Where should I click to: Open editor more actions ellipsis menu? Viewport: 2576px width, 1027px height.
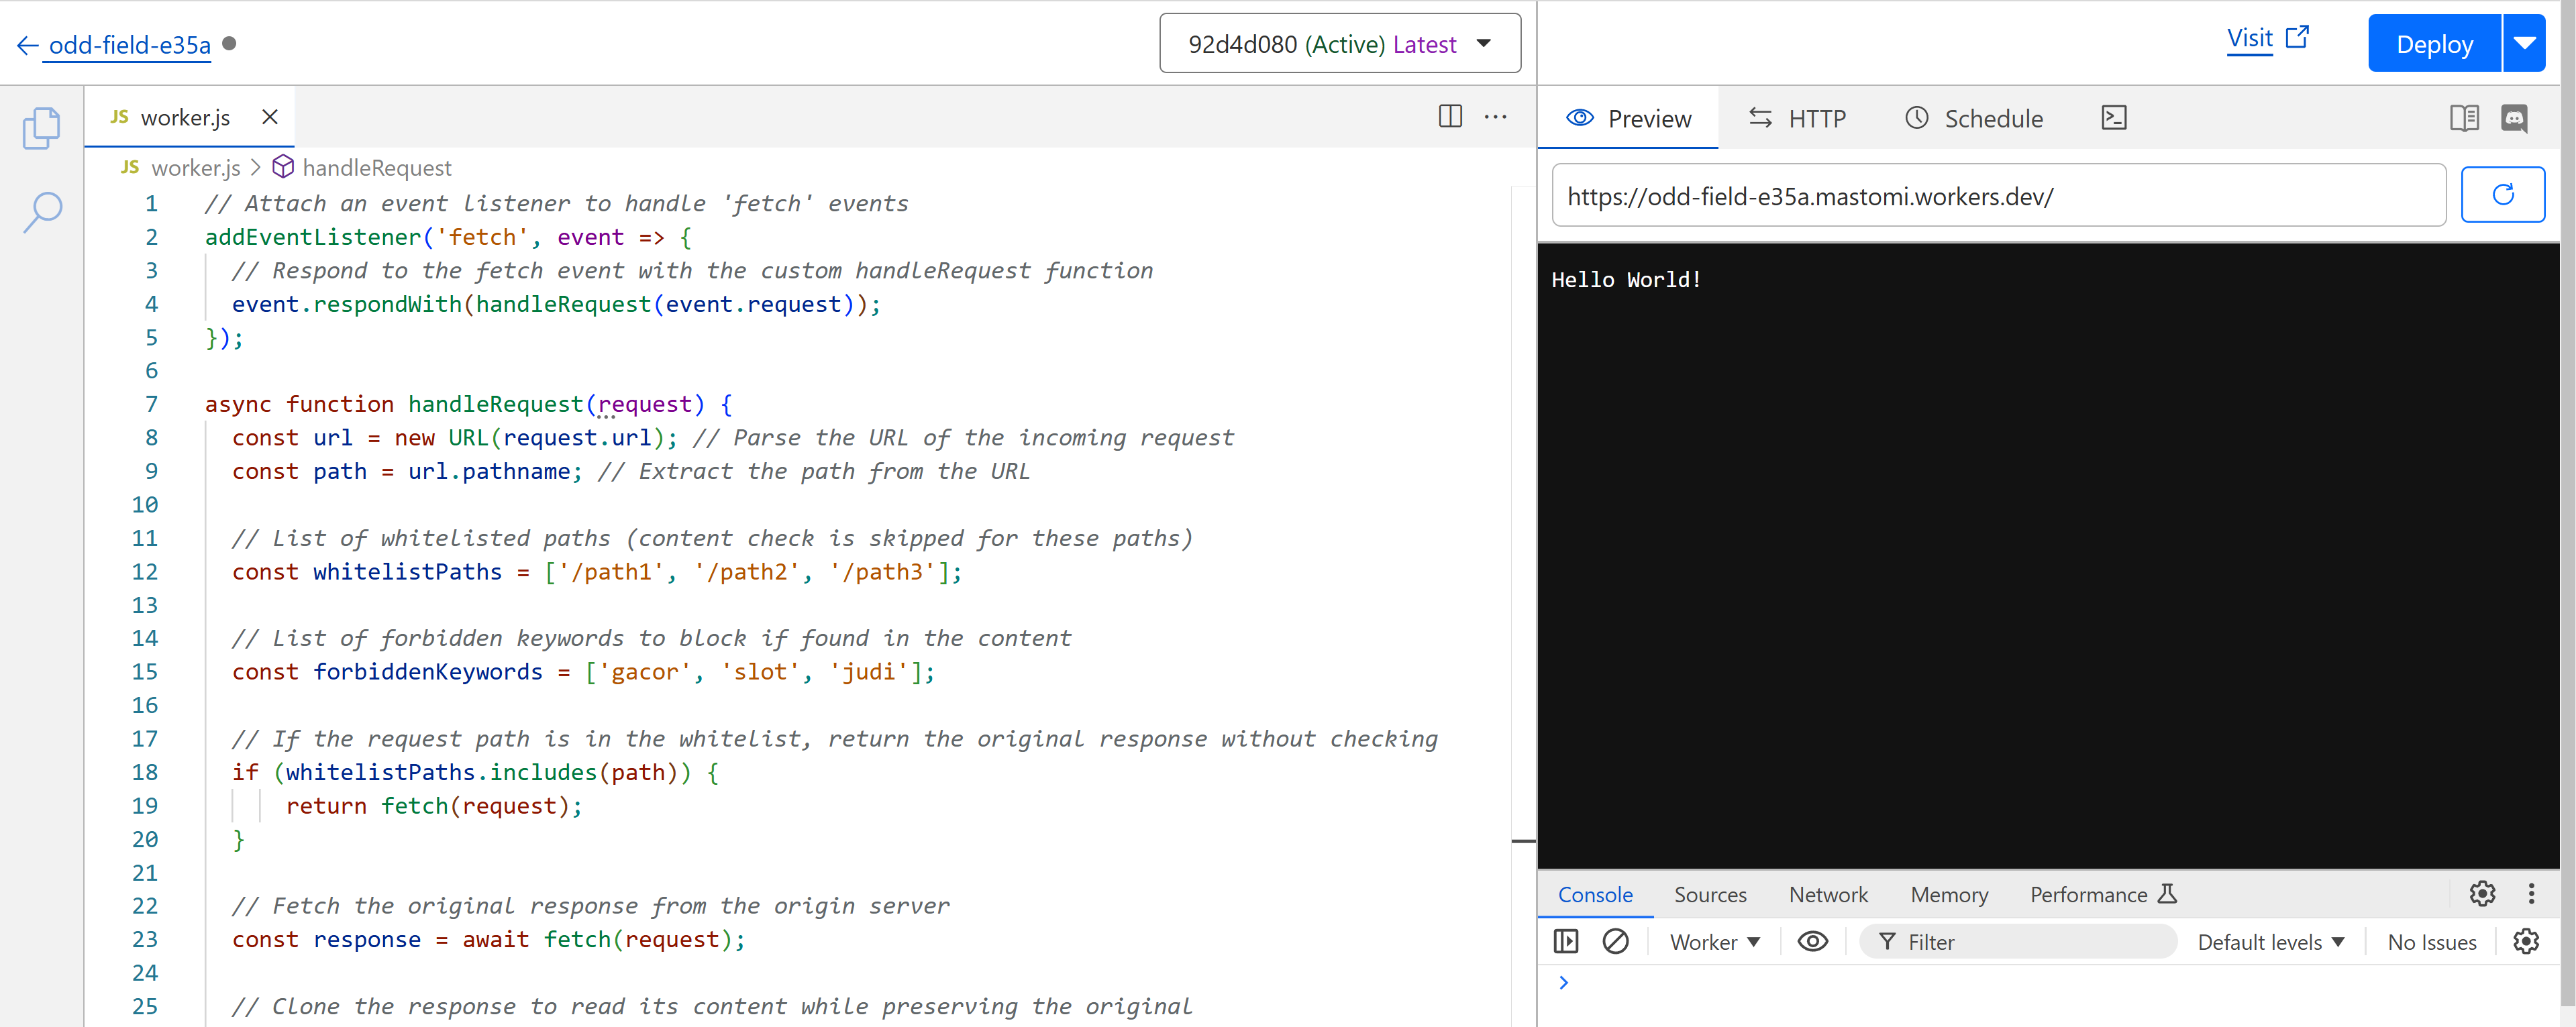(1495, 116)
